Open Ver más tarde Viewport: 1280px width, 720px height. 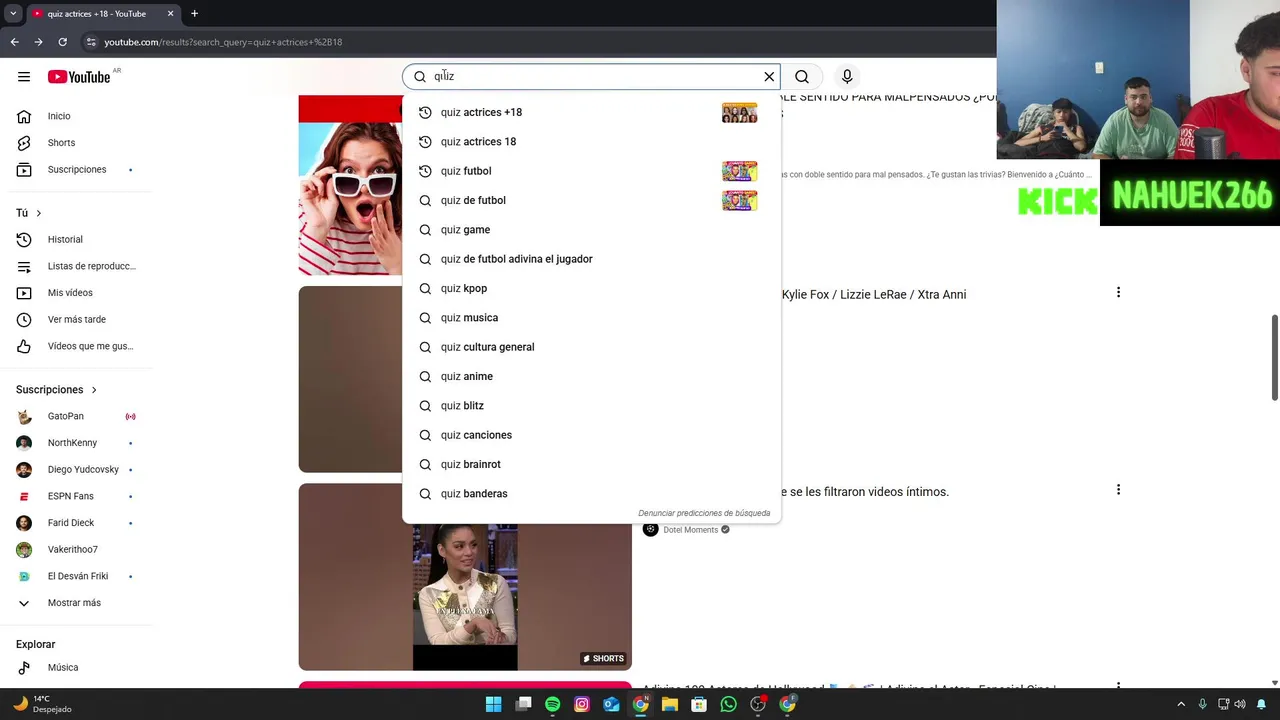pos(76,320)
